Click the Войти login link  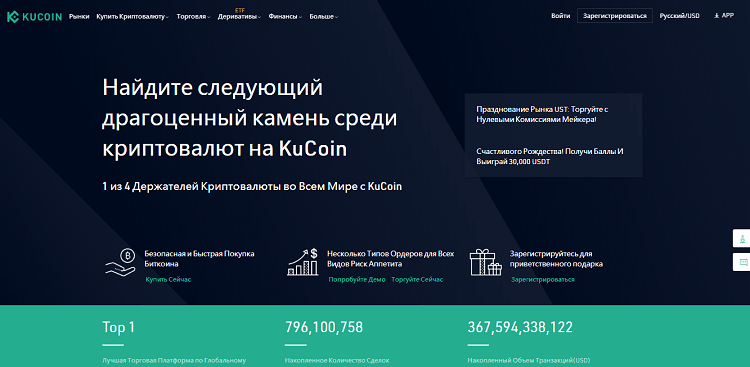click(x=560, y=16)
